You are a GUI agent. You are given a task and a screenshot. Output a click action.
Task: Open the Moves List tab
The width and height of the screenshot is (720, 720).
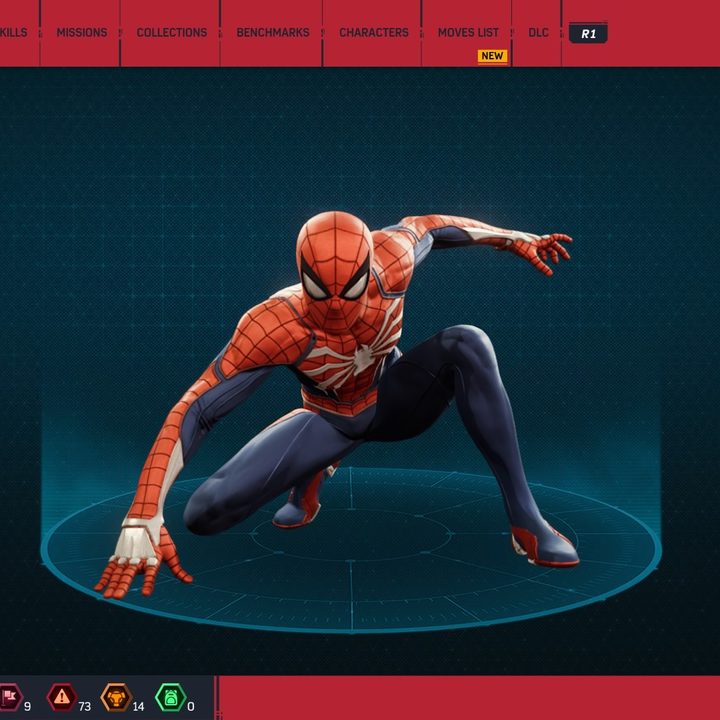pos(468,33)
